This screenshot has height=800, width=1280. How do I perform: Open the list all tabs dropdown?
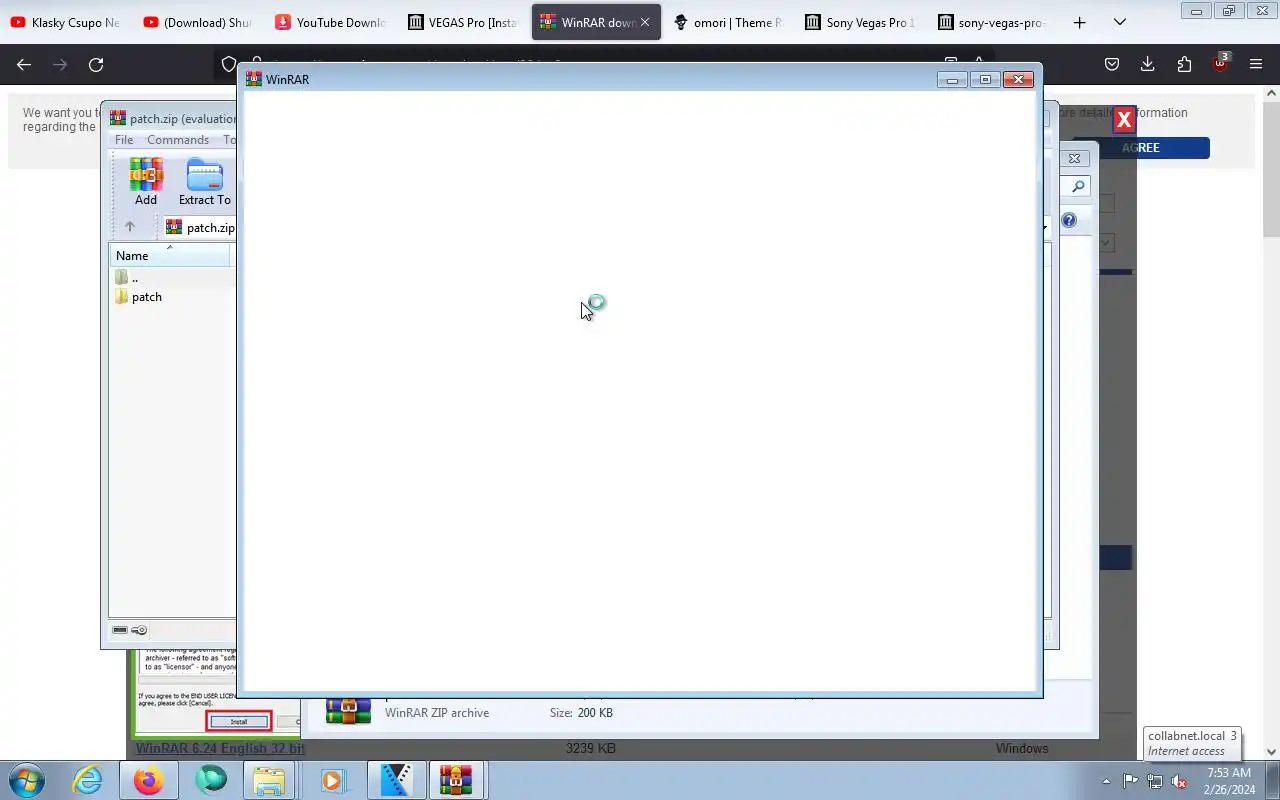tap(1120, 22)
